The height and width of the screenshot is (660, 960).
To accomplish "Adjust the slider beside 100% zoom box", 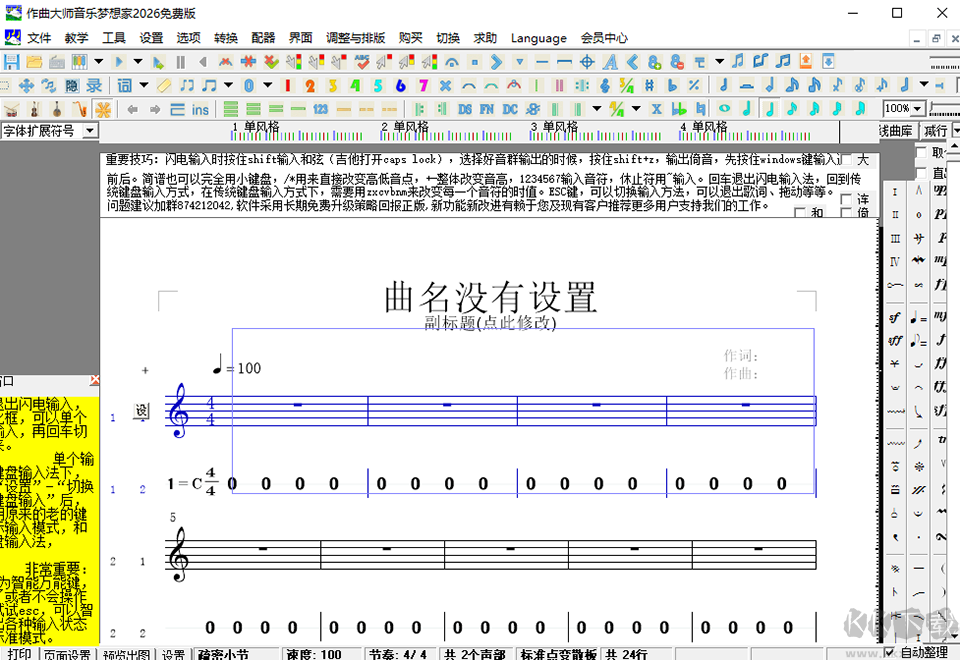I will click(944, 110).
